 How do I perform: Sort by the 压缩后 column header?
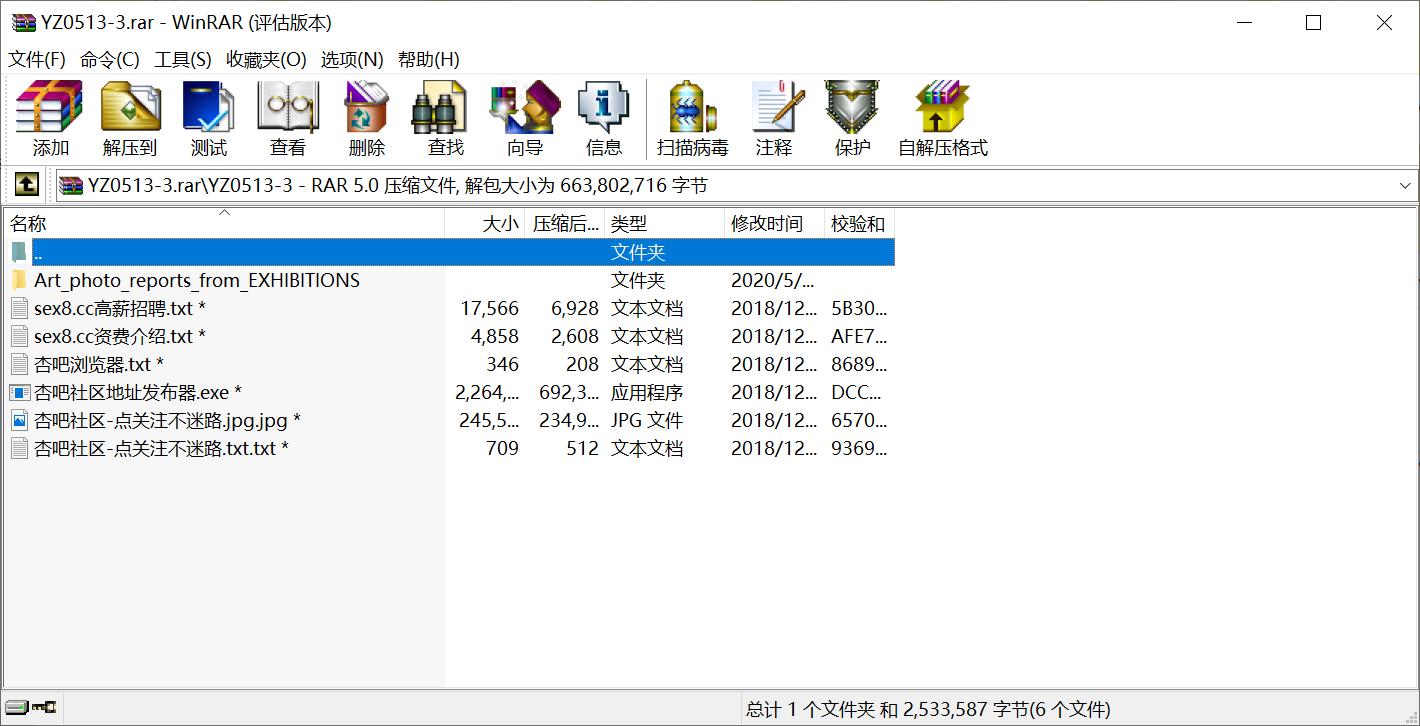pos(565,223)
